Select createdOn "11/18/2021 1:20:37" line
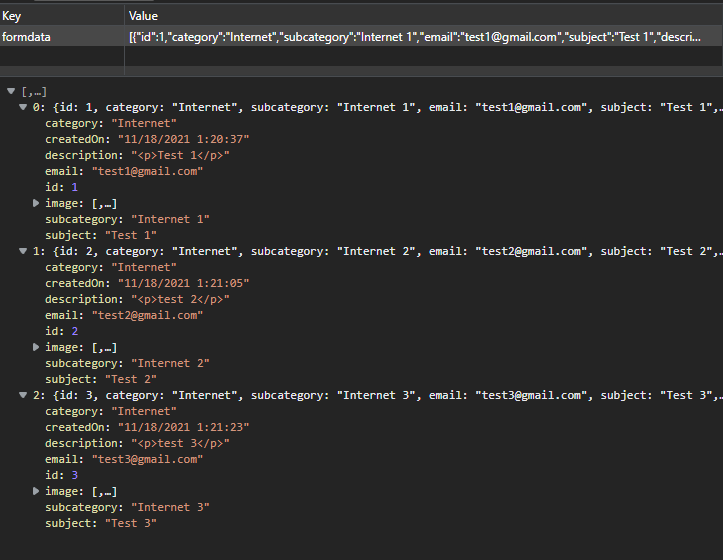 point(147,139)
